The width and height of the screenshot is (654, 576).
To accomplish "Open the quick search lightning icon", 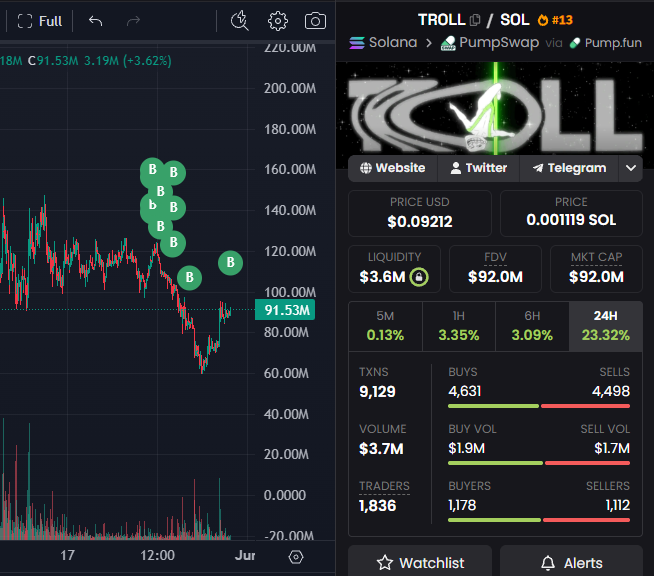I will 240,21.
